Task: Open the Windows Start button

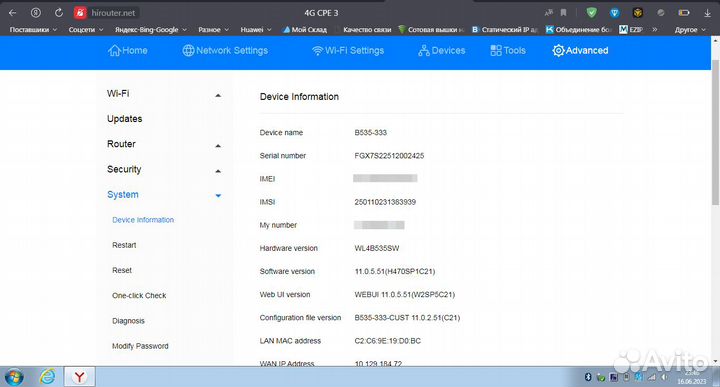Action: (x=14, y=377)
